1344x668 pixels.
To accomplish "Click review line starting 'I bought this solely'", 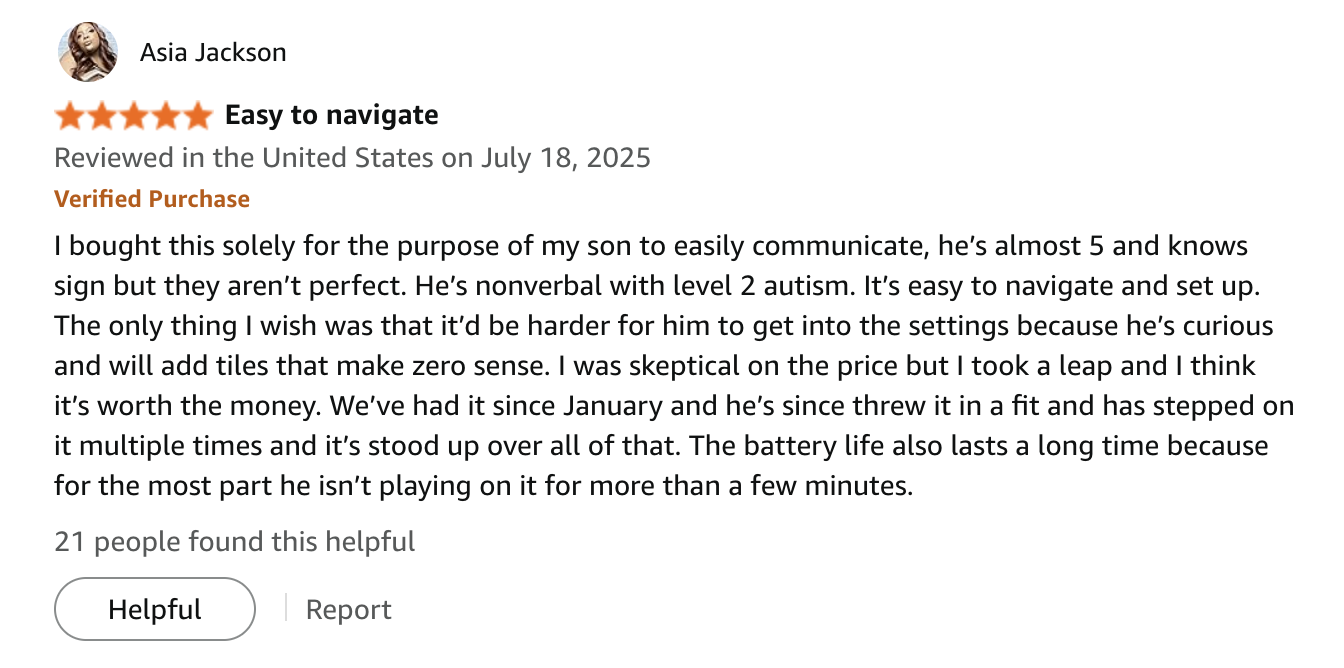I will pos(652,246).
